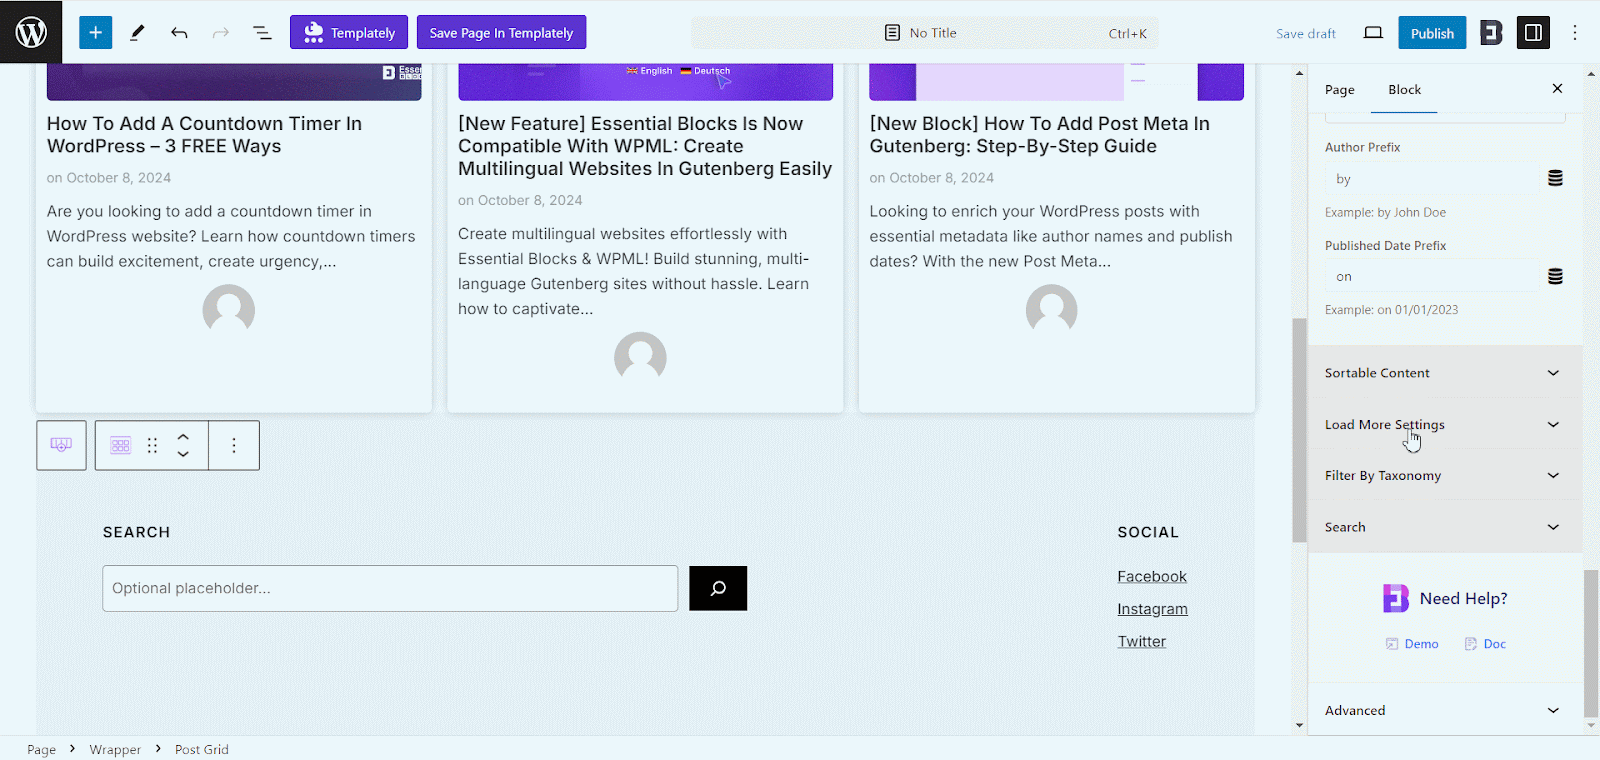The image size is (1600, 760).
Task: Focus the Optional placeholder search box
Action: click(390, 588)
